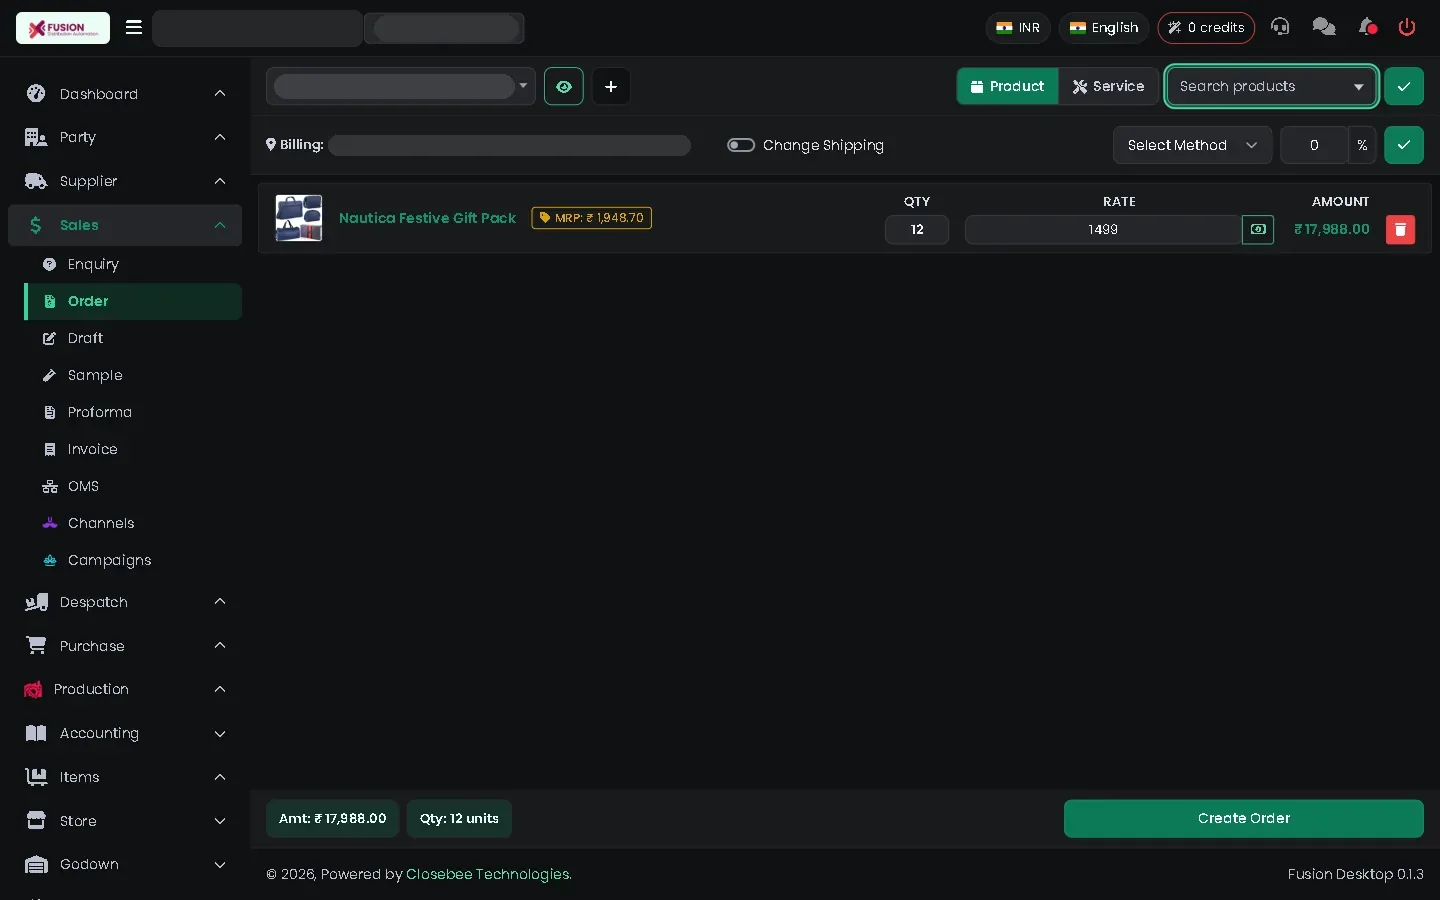Click the hamburger menu icon
The height and width of the screenshot is (900, 1440).
(134, 27)
